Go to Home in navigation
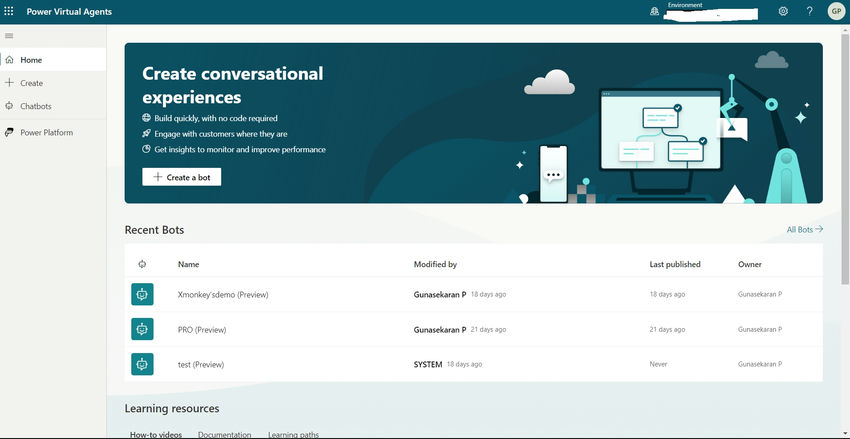The image size is (850, 439). coord(53,60)
